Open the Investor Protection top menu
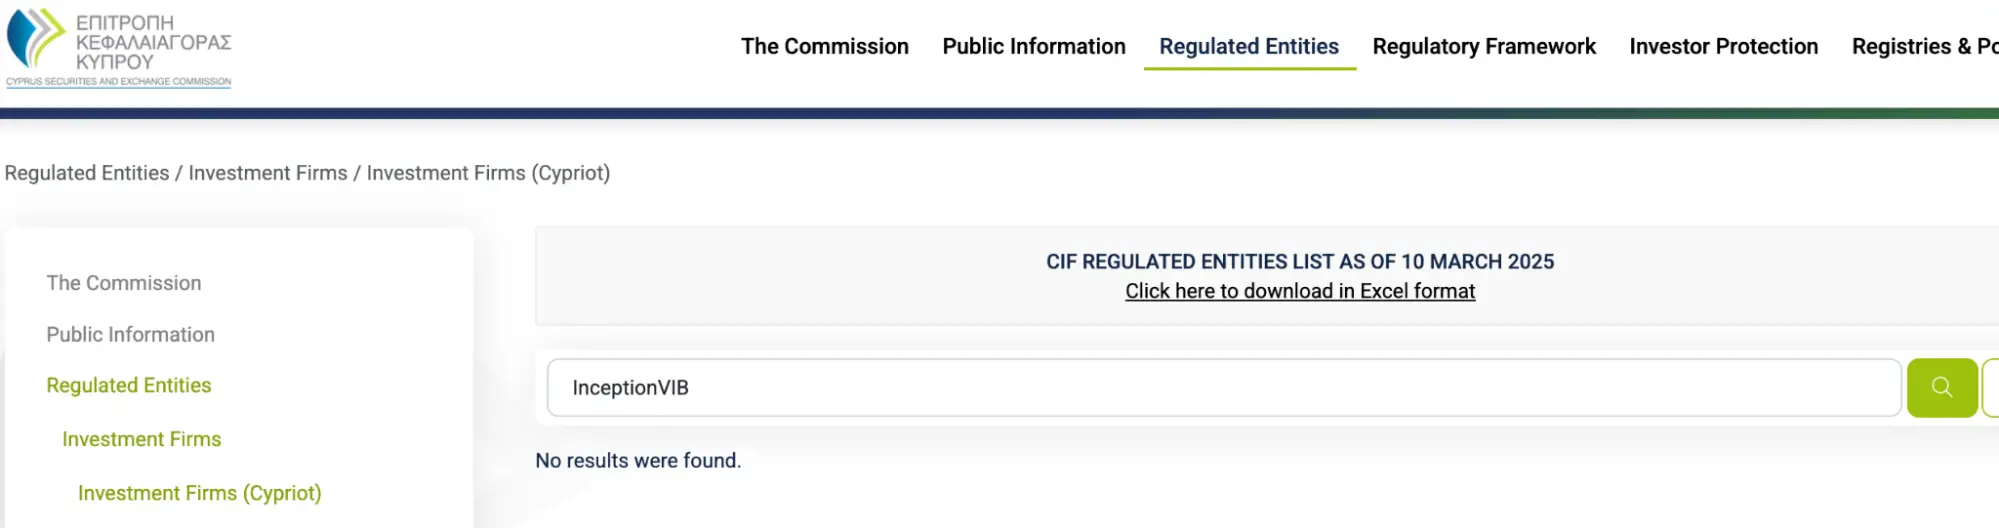 pyautogui.click(x=1723, y=47)
